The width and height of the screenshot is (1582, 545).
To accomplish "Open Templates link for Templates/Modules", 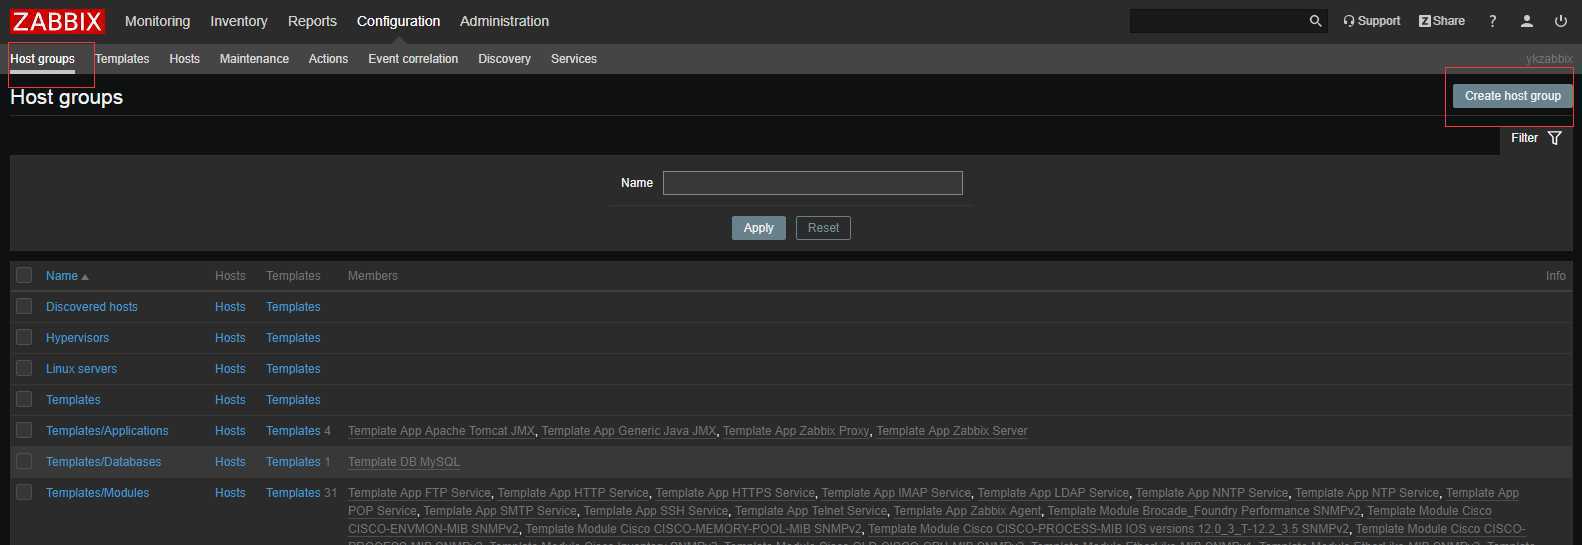I will coord(293,493).
